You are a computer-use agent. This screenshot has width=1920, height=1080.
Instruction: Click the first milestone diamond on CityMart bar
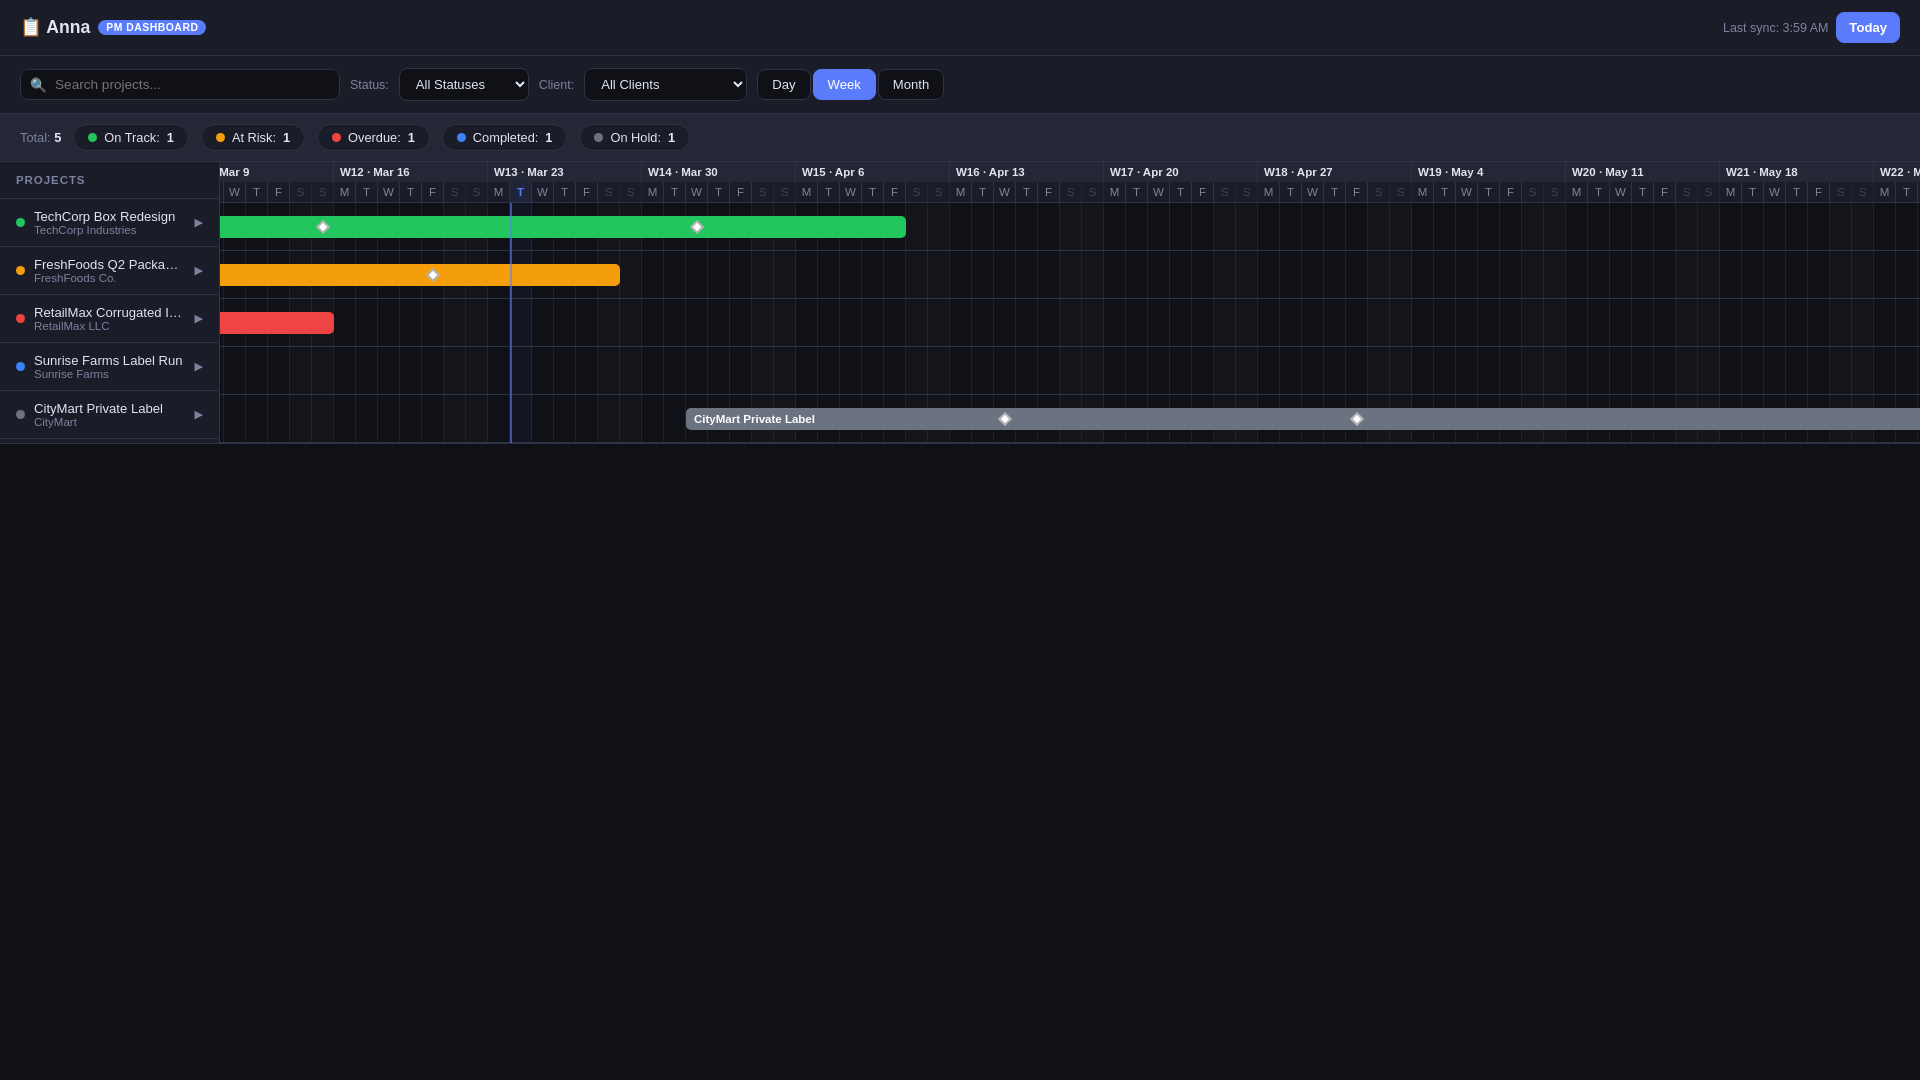[1005, 419]
